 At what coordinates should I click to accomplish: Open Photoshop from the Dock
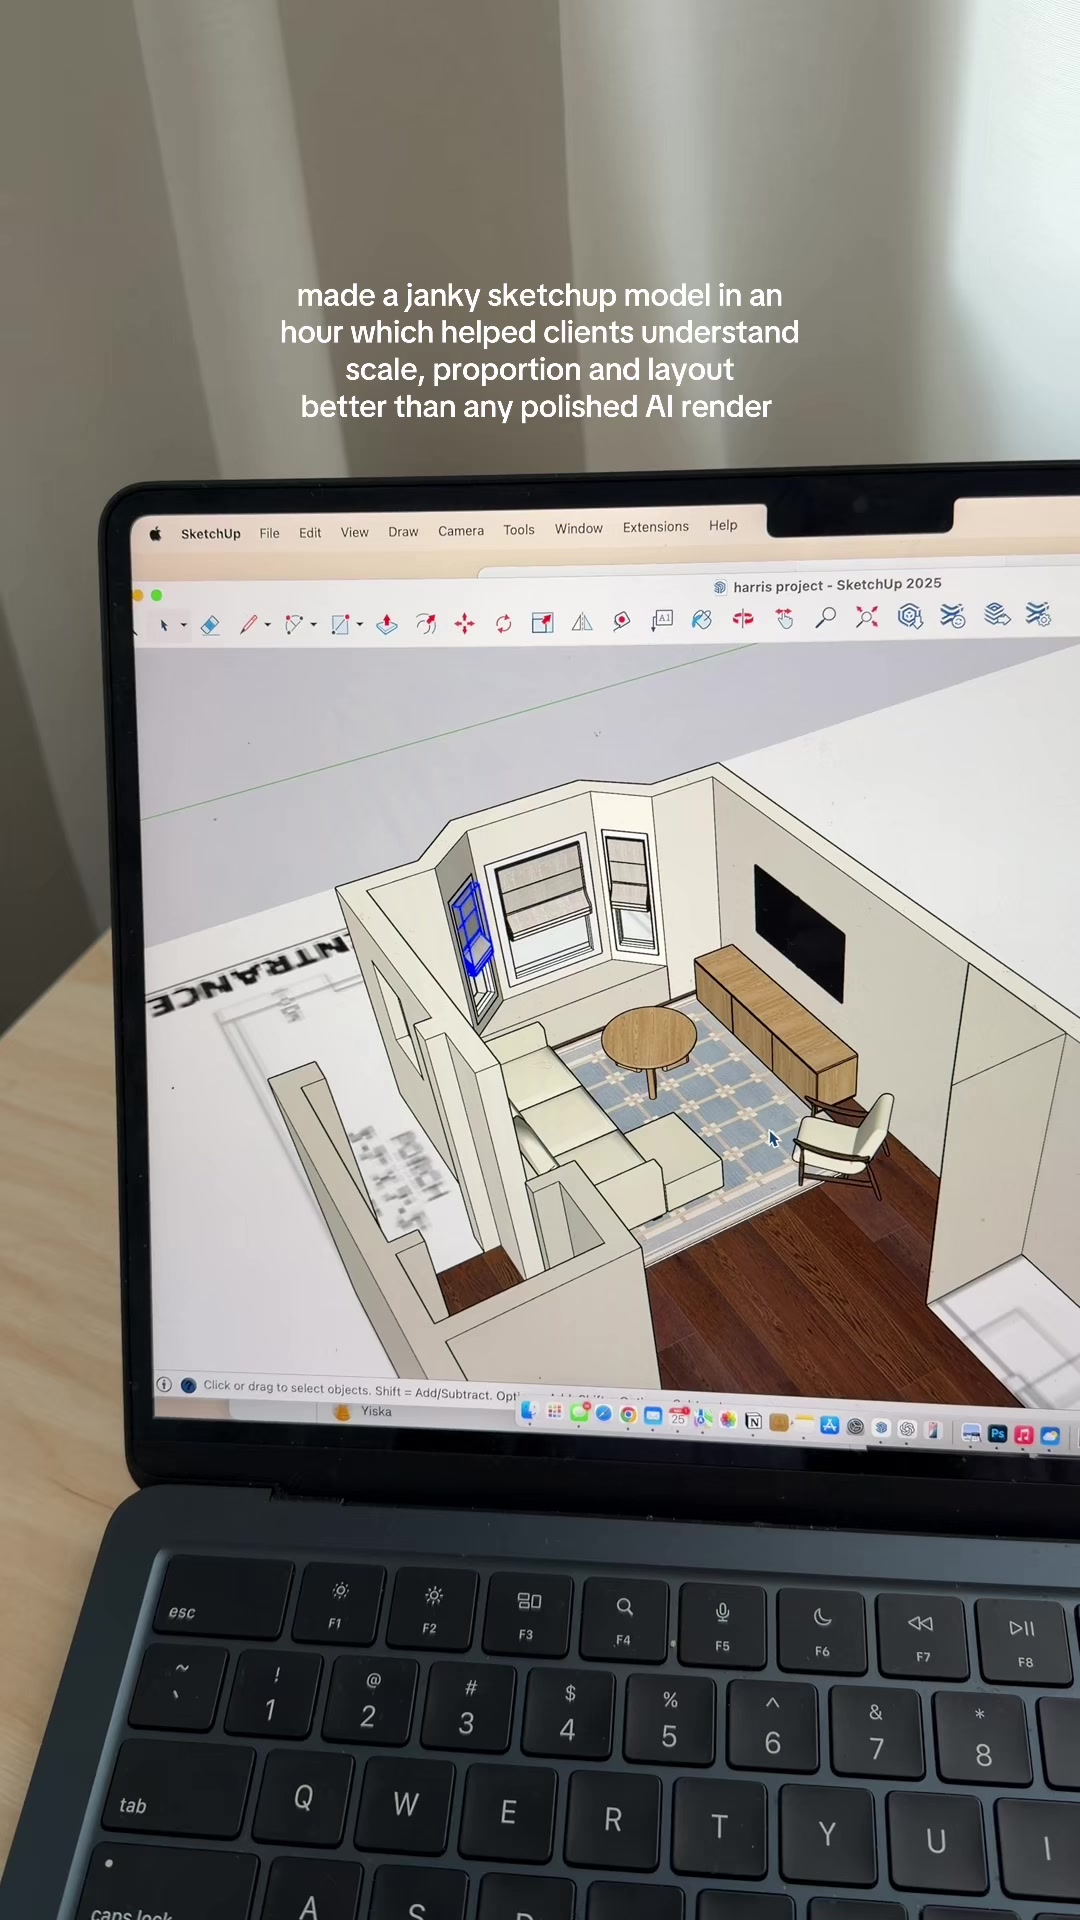click(x=998, y=1433)
